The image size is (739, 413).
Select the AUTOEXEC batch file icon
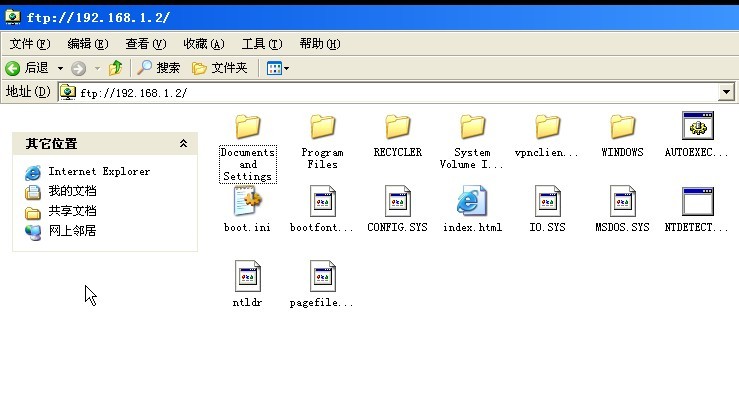(x=698, y=125)
